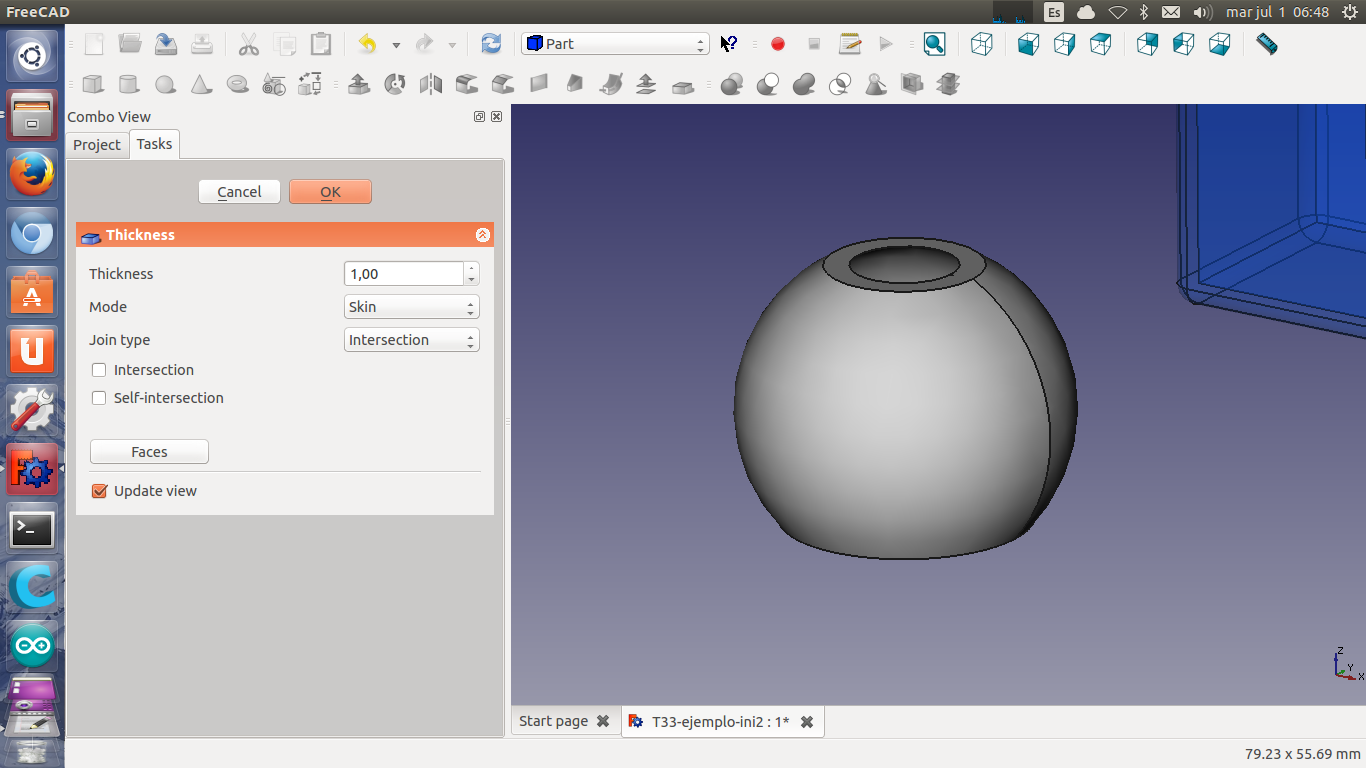Open the macro editor notepad icon
This screenshot has height=768, width=1366.
[x=850, y=44]
